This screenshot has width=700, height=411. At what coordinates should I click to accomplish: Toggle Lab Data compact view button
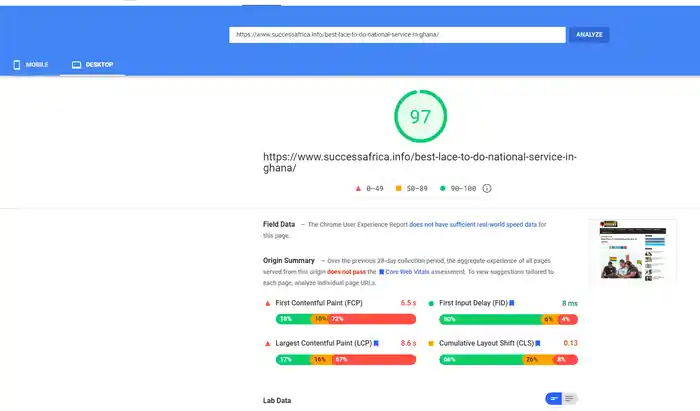coord(554,399)
